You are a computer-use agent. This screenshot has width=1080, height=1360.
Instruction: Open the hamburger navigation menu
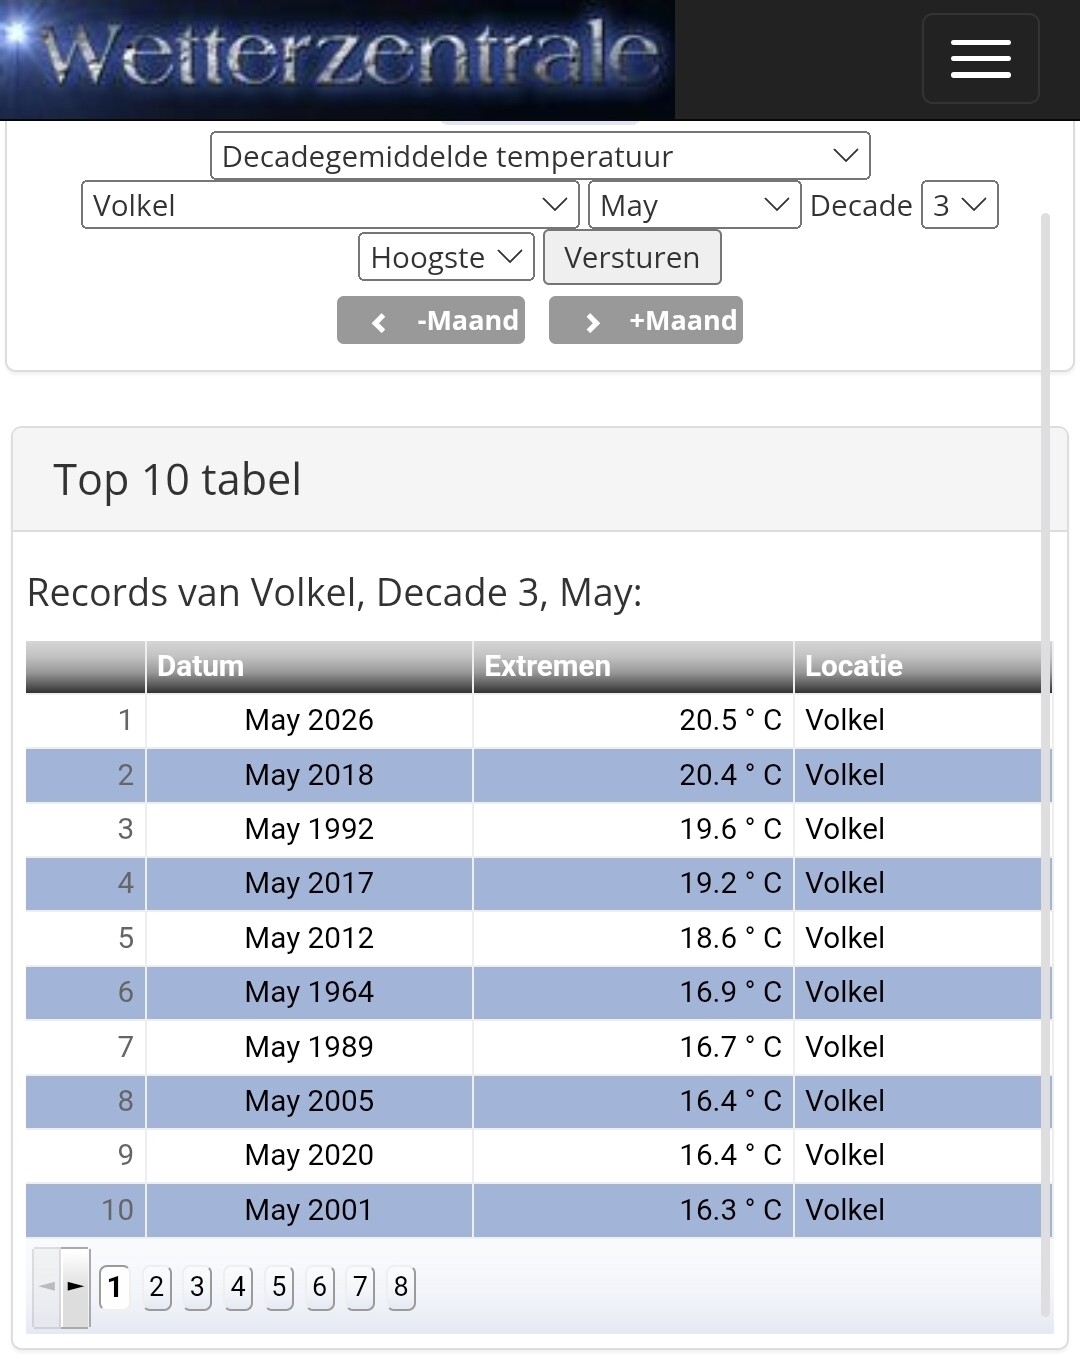(980, 59)
